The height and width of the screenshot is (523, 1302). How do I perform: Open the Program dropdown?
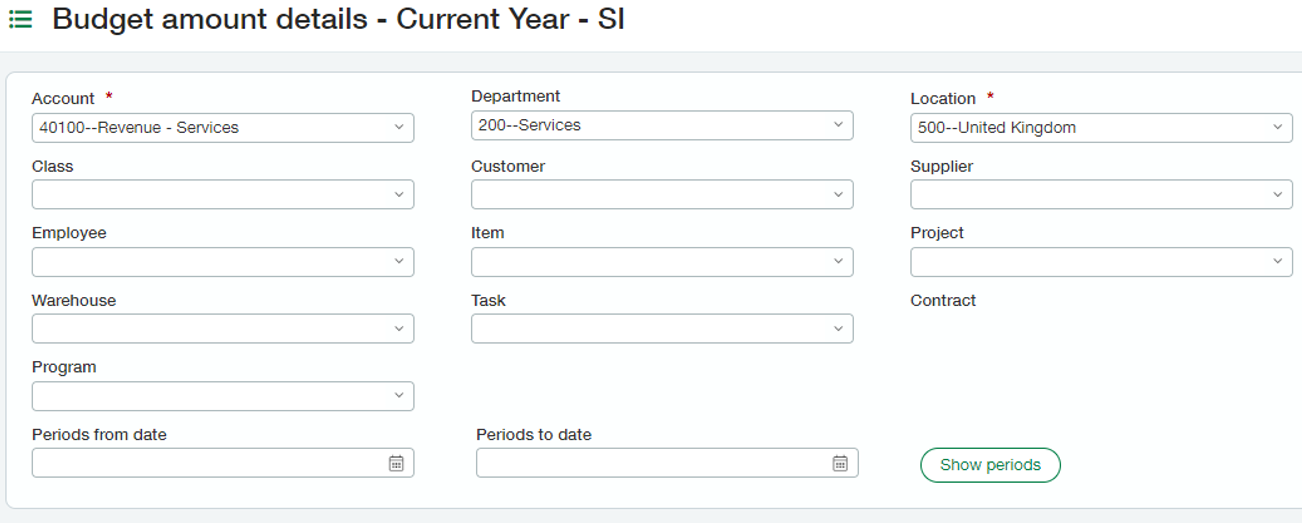click(x=223, y=396)
